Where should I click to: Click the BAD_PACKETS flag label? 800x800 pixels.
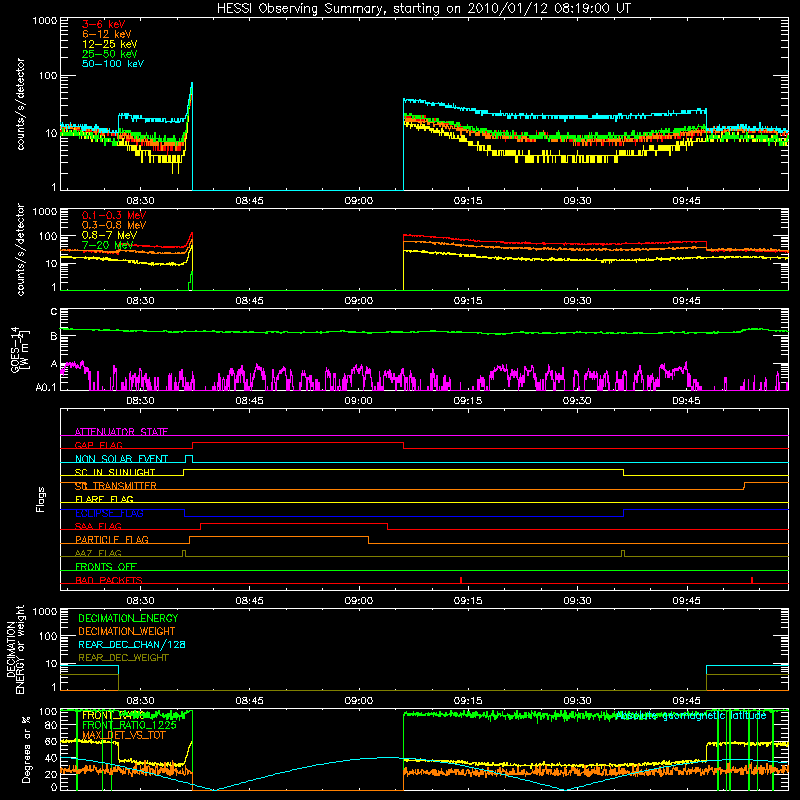109,580
